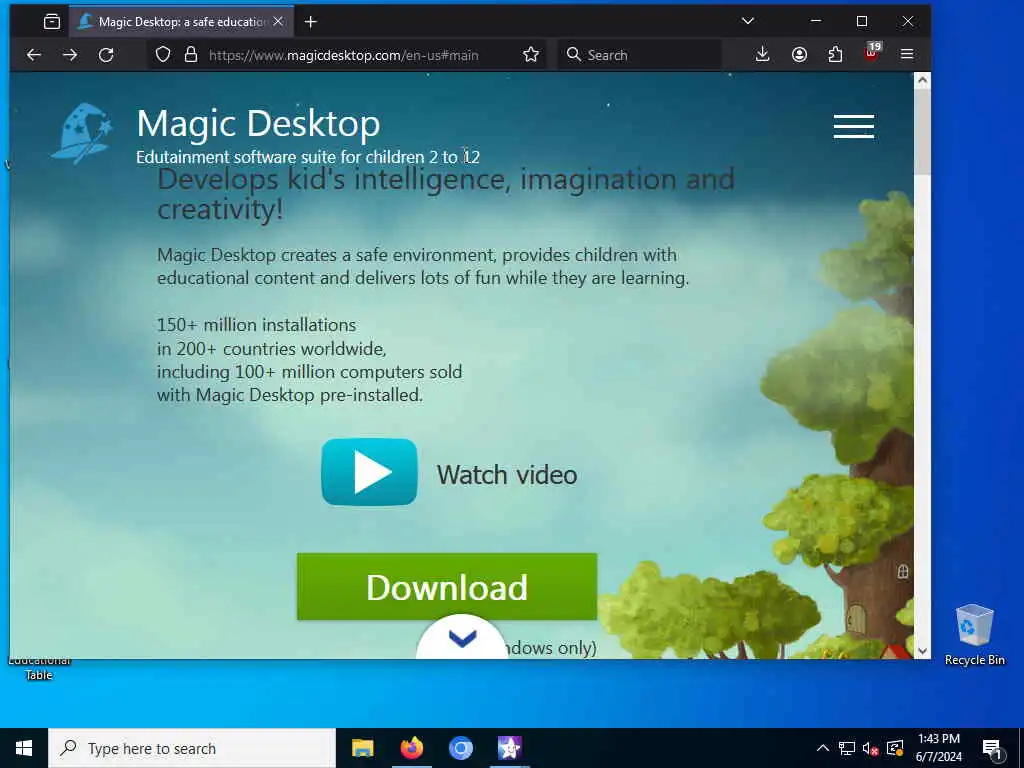Click the text "with Magic Desktop pre-installed."
The width and height of the screenshot is (1024, 768).
pyautogui.click(x=290, y=395)
